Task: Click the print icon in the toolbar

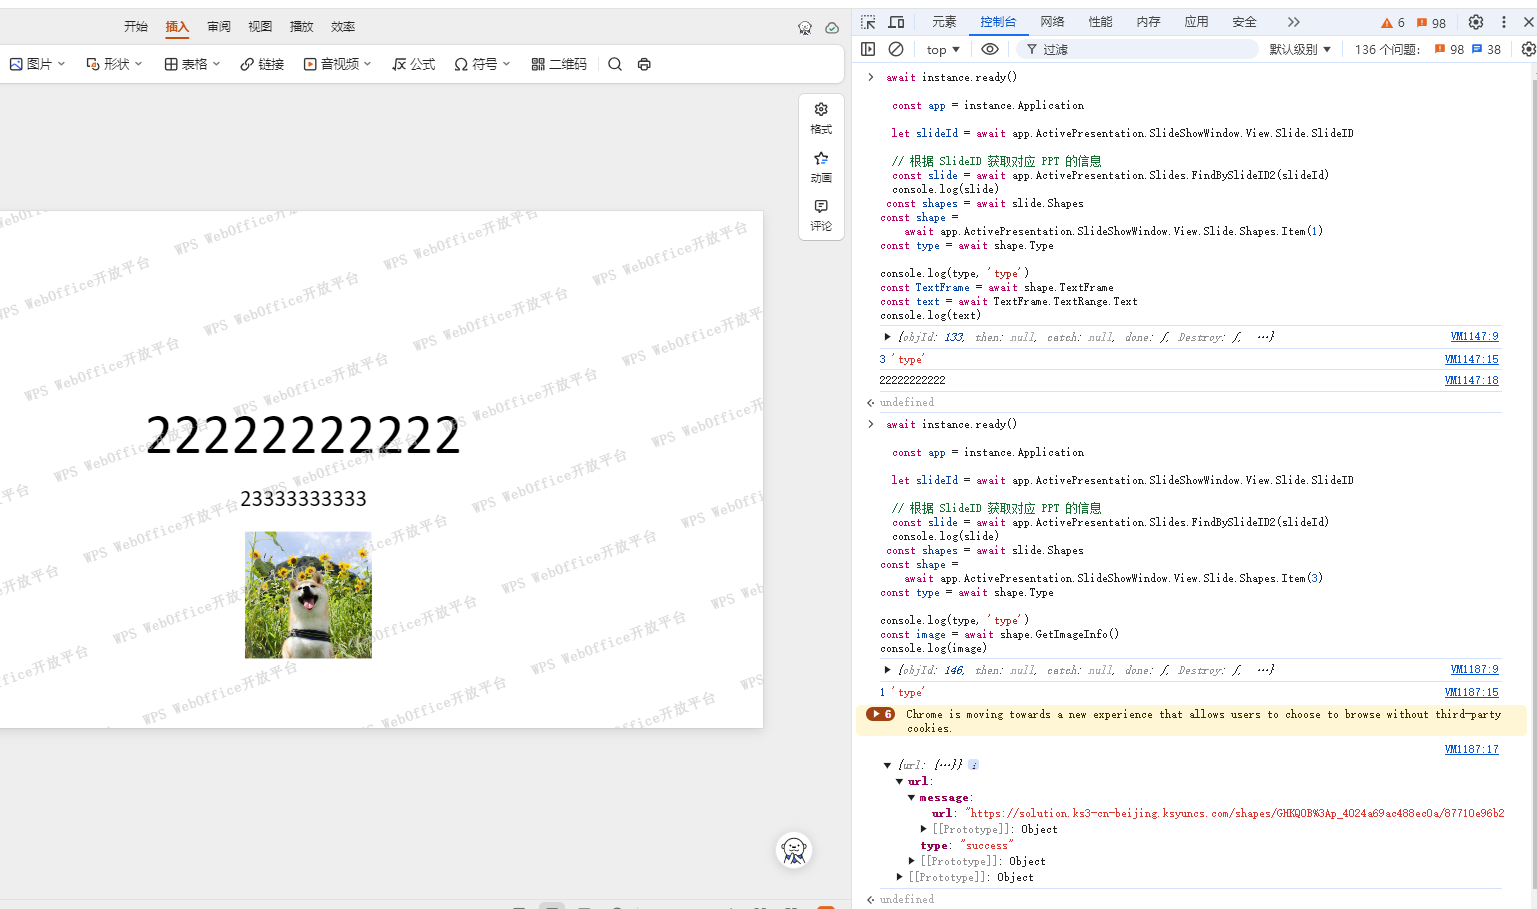Action: tap(644, 64)
